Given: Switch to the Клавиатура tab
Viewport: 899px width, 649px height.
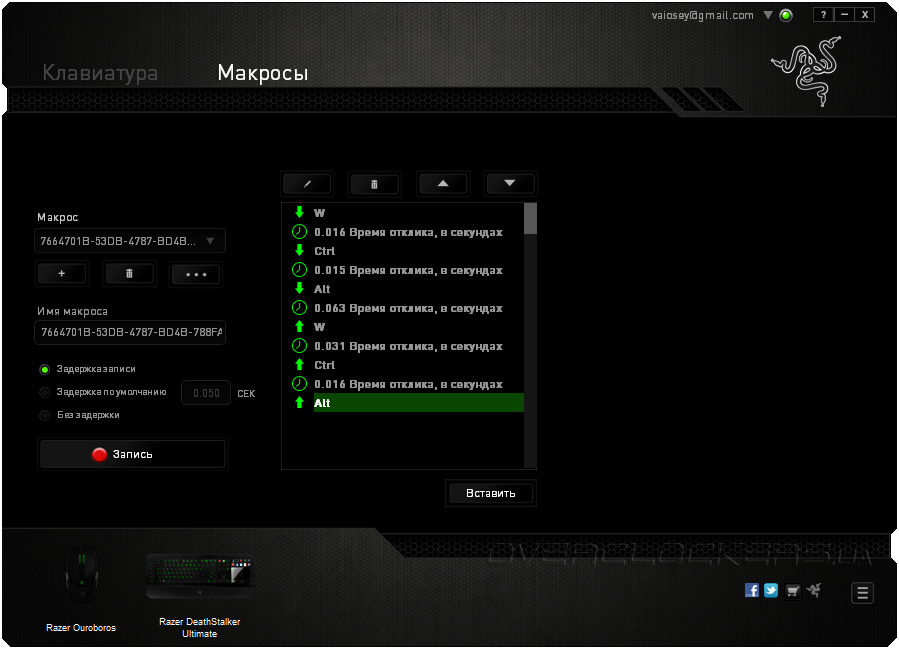Looking at the screenshot, I should (100, 73).
